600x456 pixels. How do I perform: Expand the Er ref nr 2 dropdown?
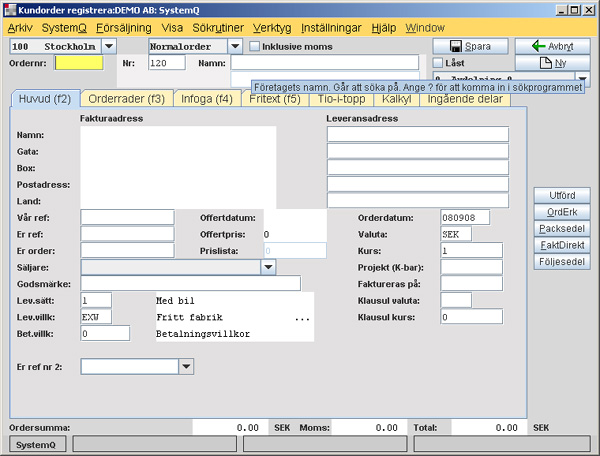coord(186,366)
